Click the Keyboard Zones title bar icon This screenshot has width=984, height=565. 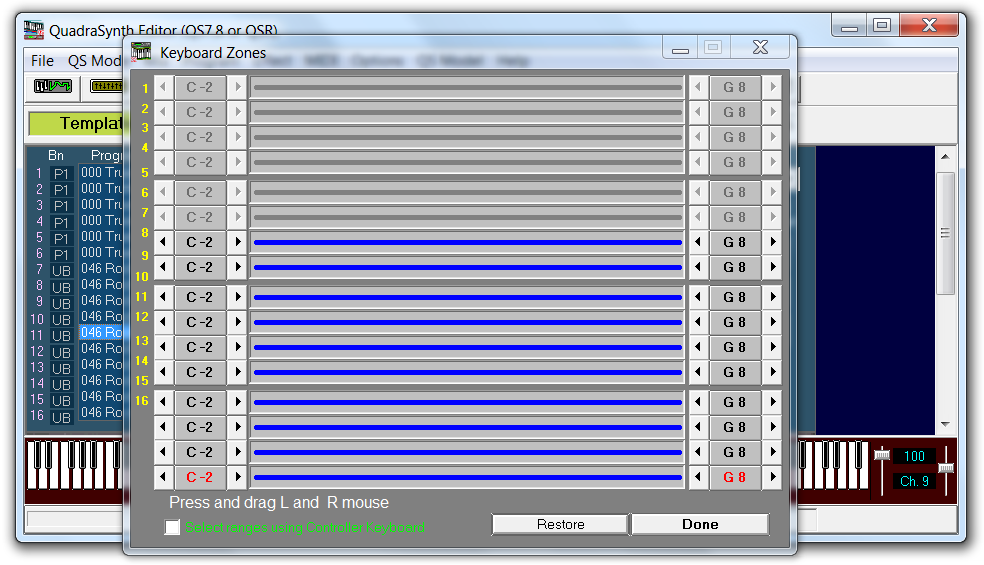click(142, 52)
